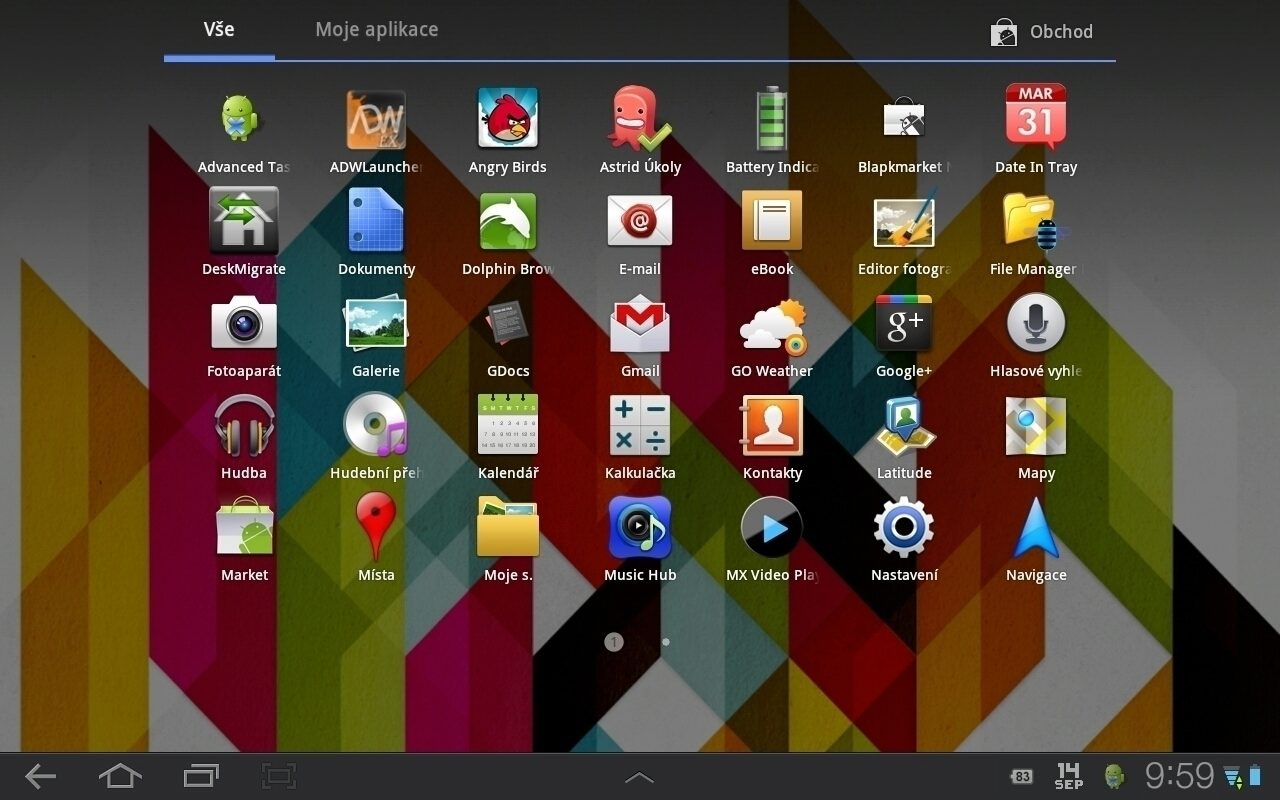Open Google+ app
Image resolution: width=1280 pixels, height=800 pixels.
[904, 324]
